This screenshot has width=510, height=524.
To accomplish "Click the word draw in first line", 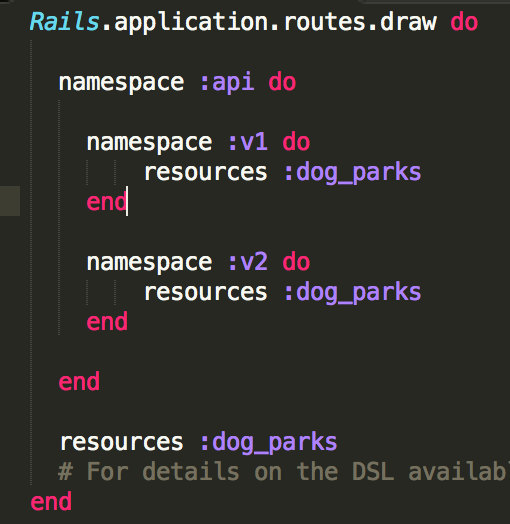I will [408, 22].
